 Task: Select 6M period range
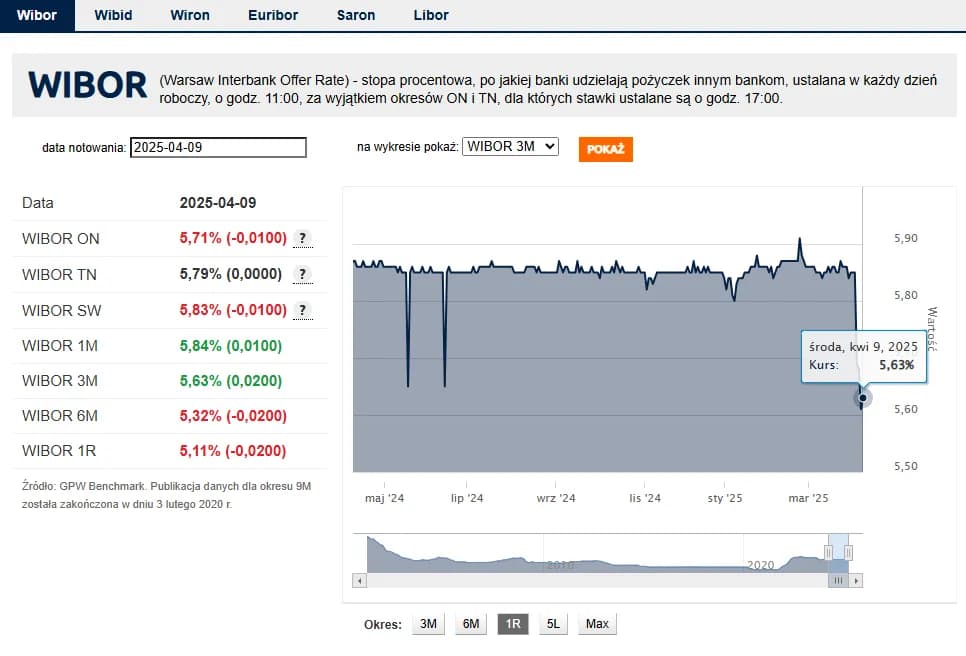click(x=470, y=624)
